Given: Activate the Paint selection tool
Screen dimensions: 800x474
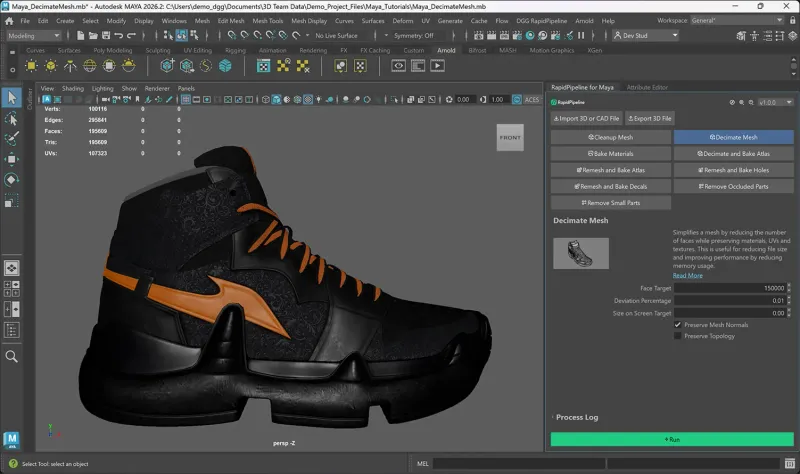Looking at the screenshot, I should coord(11,138).
